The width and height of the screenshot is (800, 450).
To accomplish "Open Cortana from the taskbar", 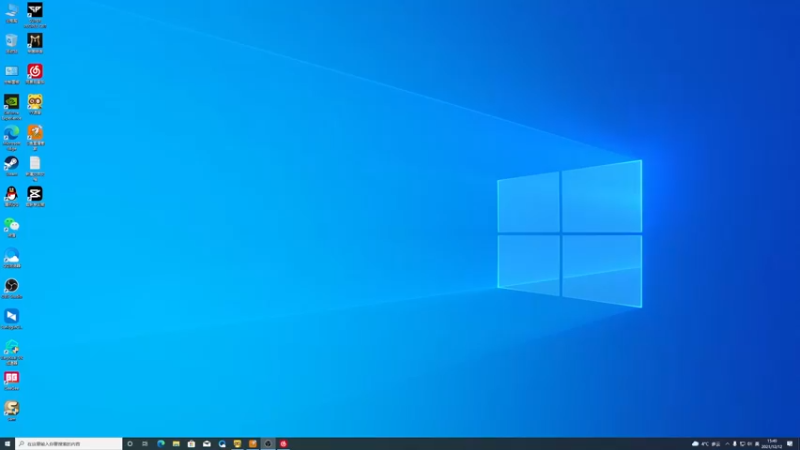I will point(130,444).
